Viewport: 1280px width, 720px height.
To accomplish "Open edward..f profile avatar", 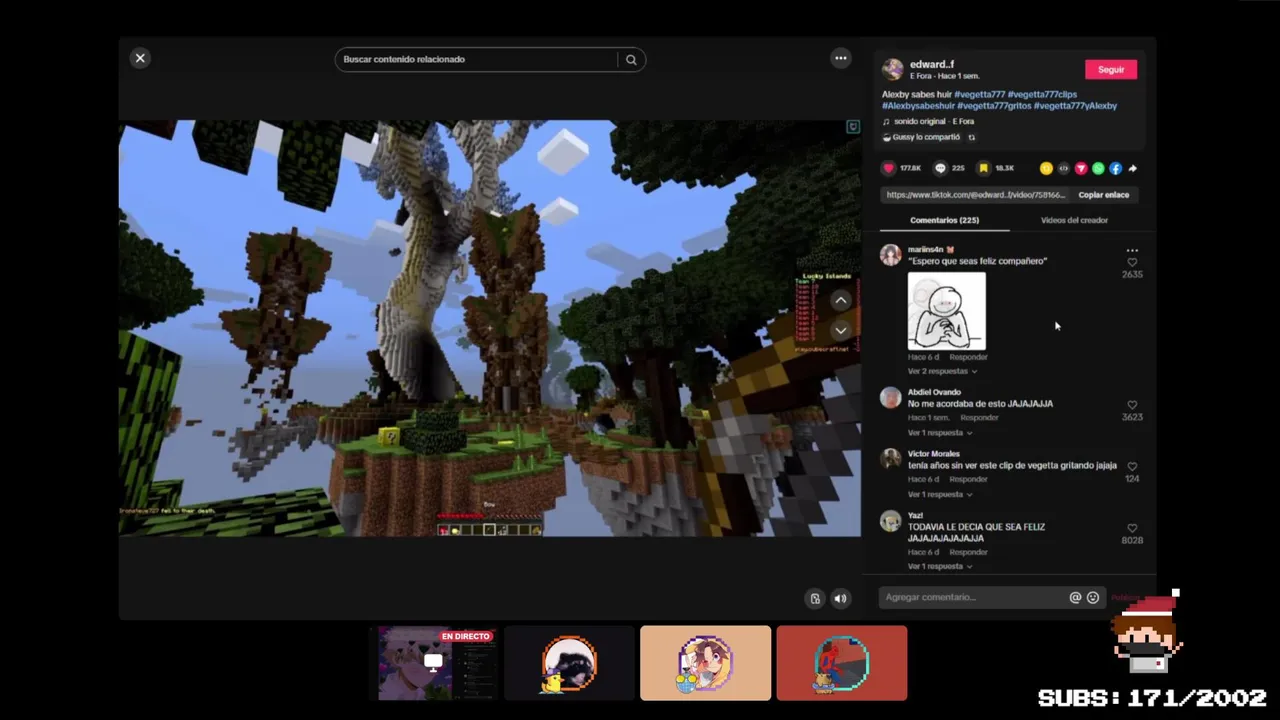I will coord(893,69).
